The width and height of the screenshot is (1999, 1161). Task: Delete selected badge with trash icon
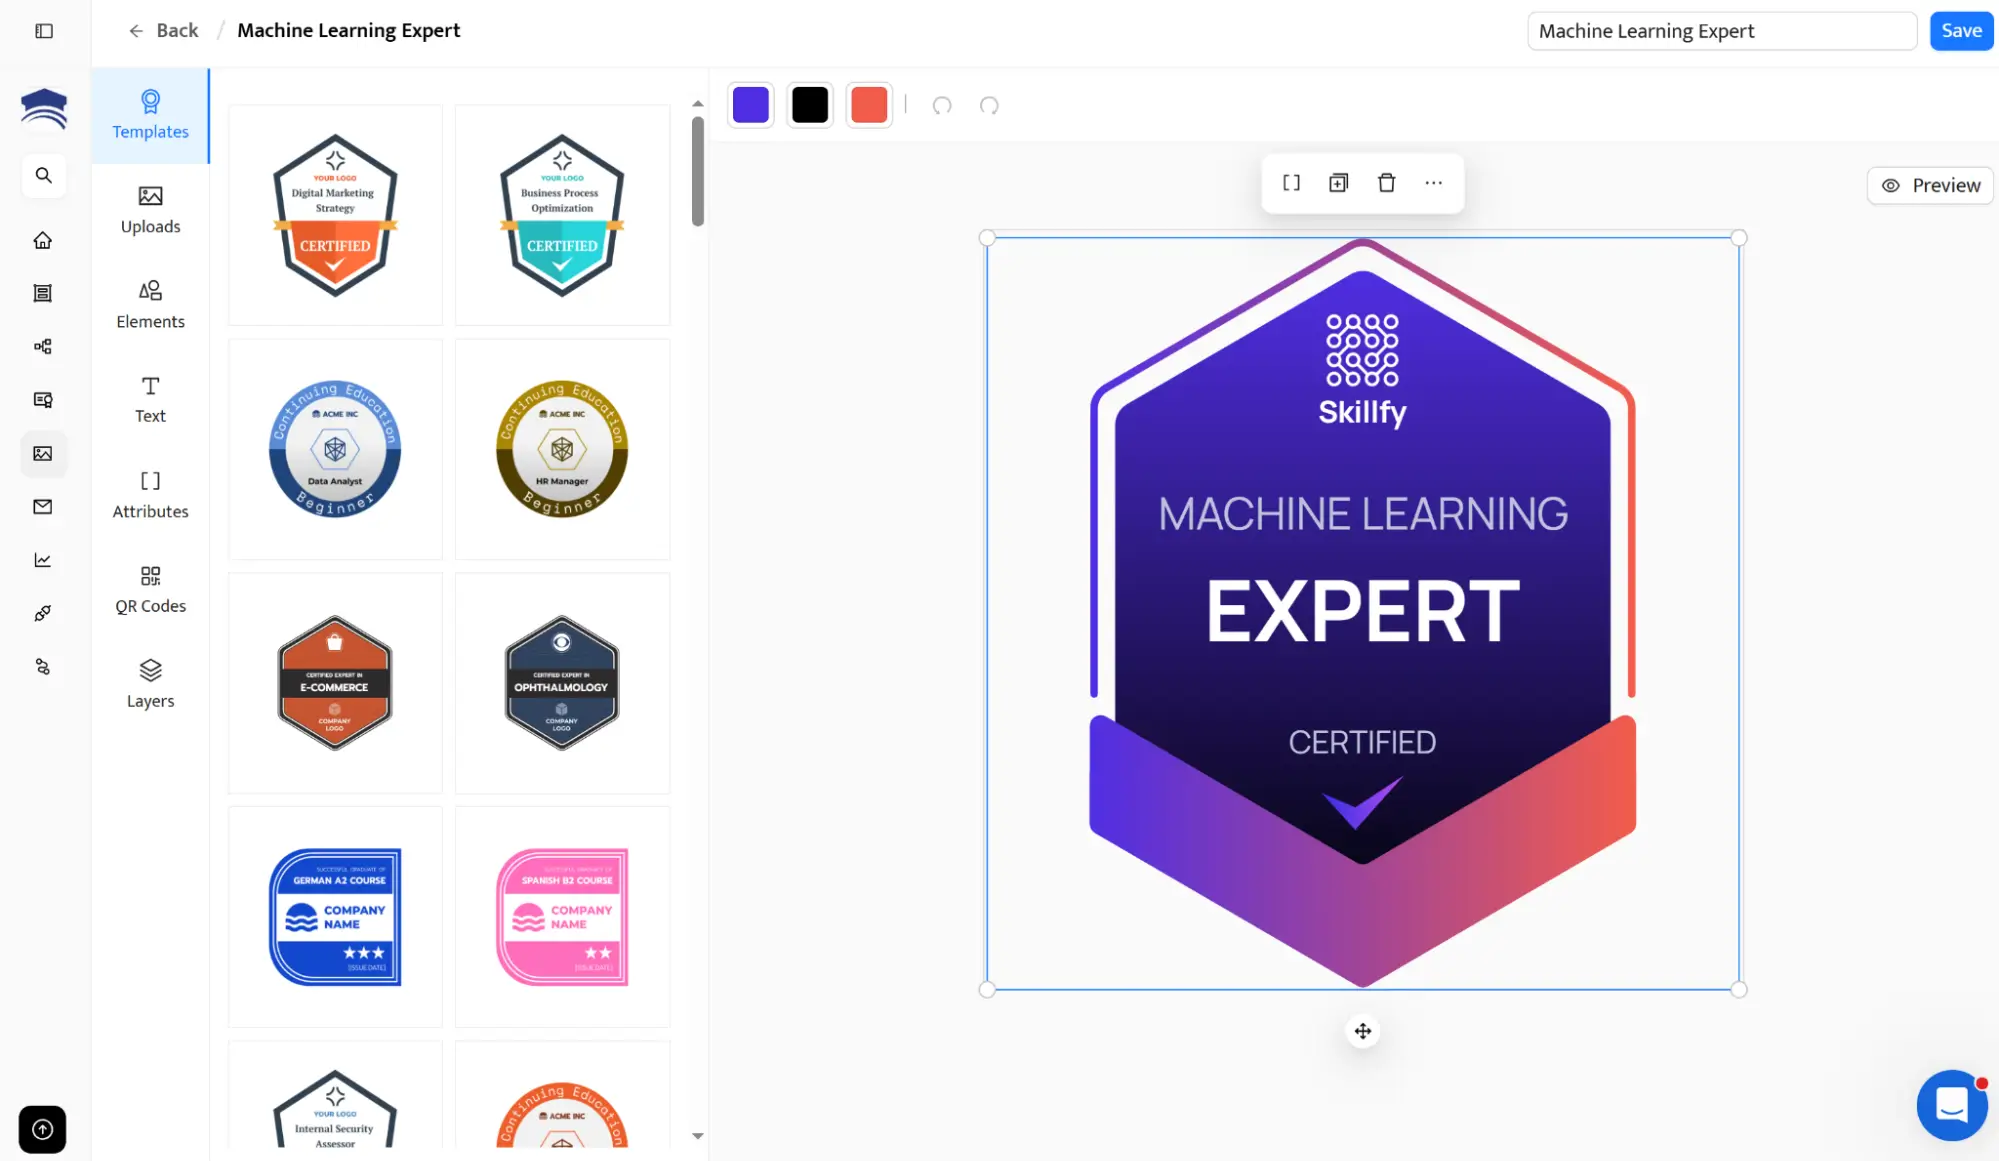click(1386, 183)
